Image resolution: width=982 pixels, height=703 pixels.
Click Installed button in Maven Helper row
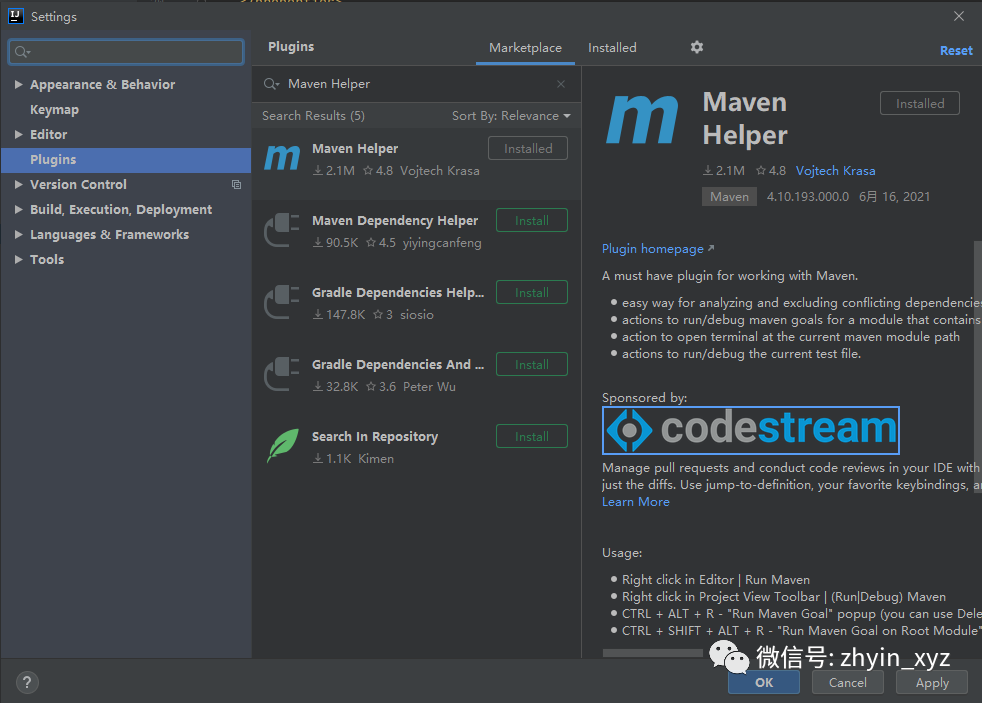click(528, 148)
